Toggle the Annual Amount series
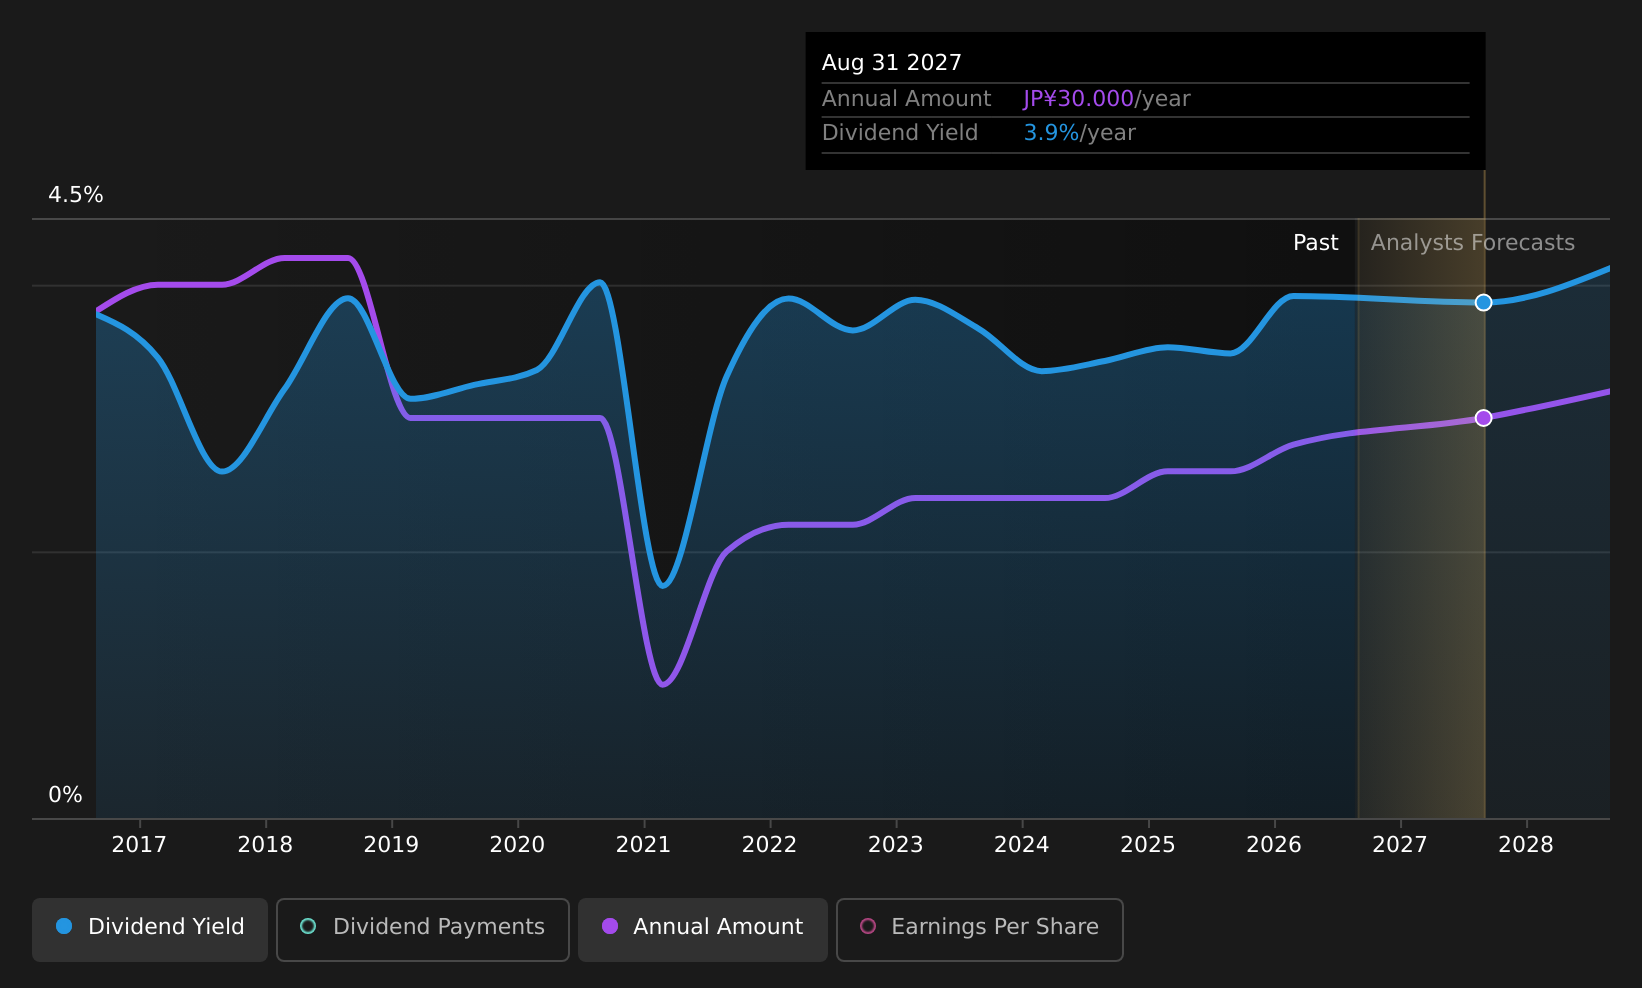Viewport: 1642px width, 988px height. click(703, 929)
